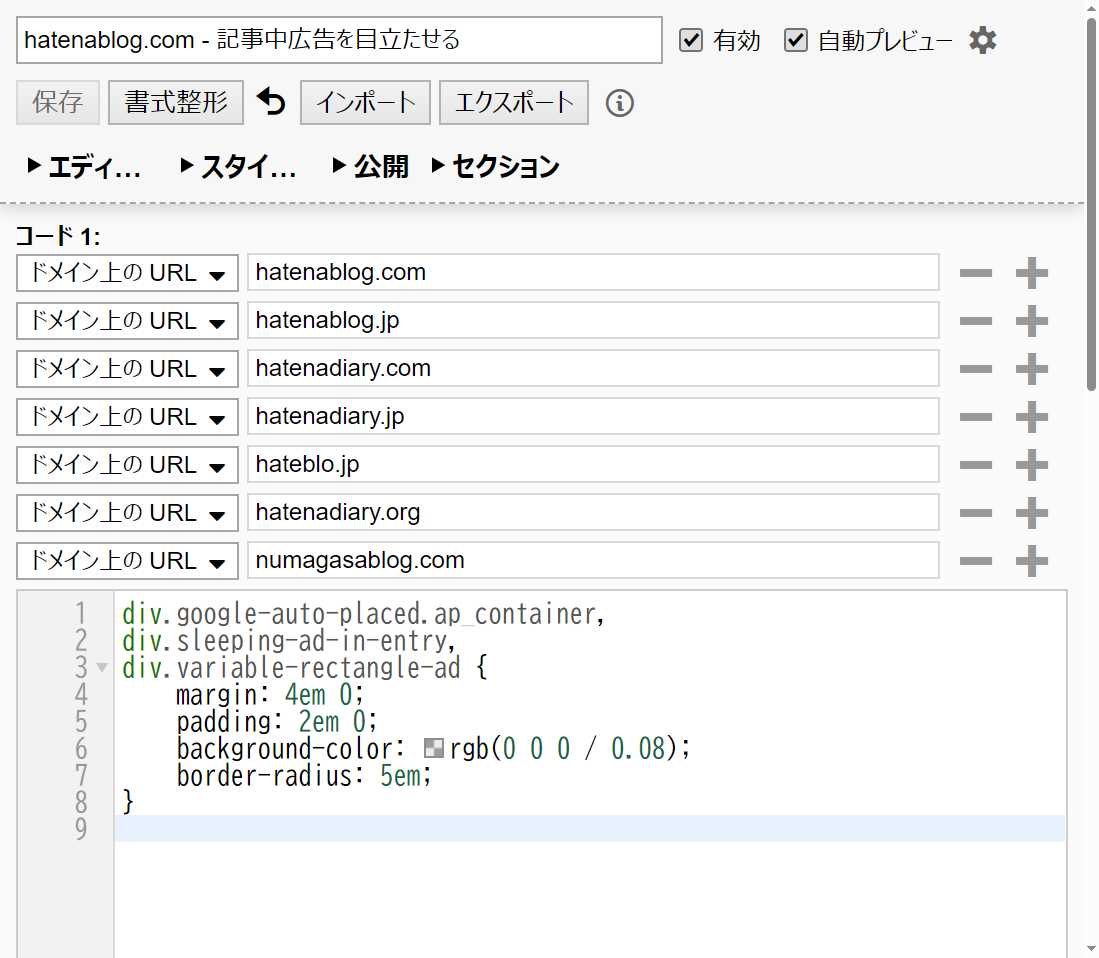This screenshot has width=1099, height=958.
Task: Click the 書式整形 button
Action: pyautogui.click(x=176, y=102)
